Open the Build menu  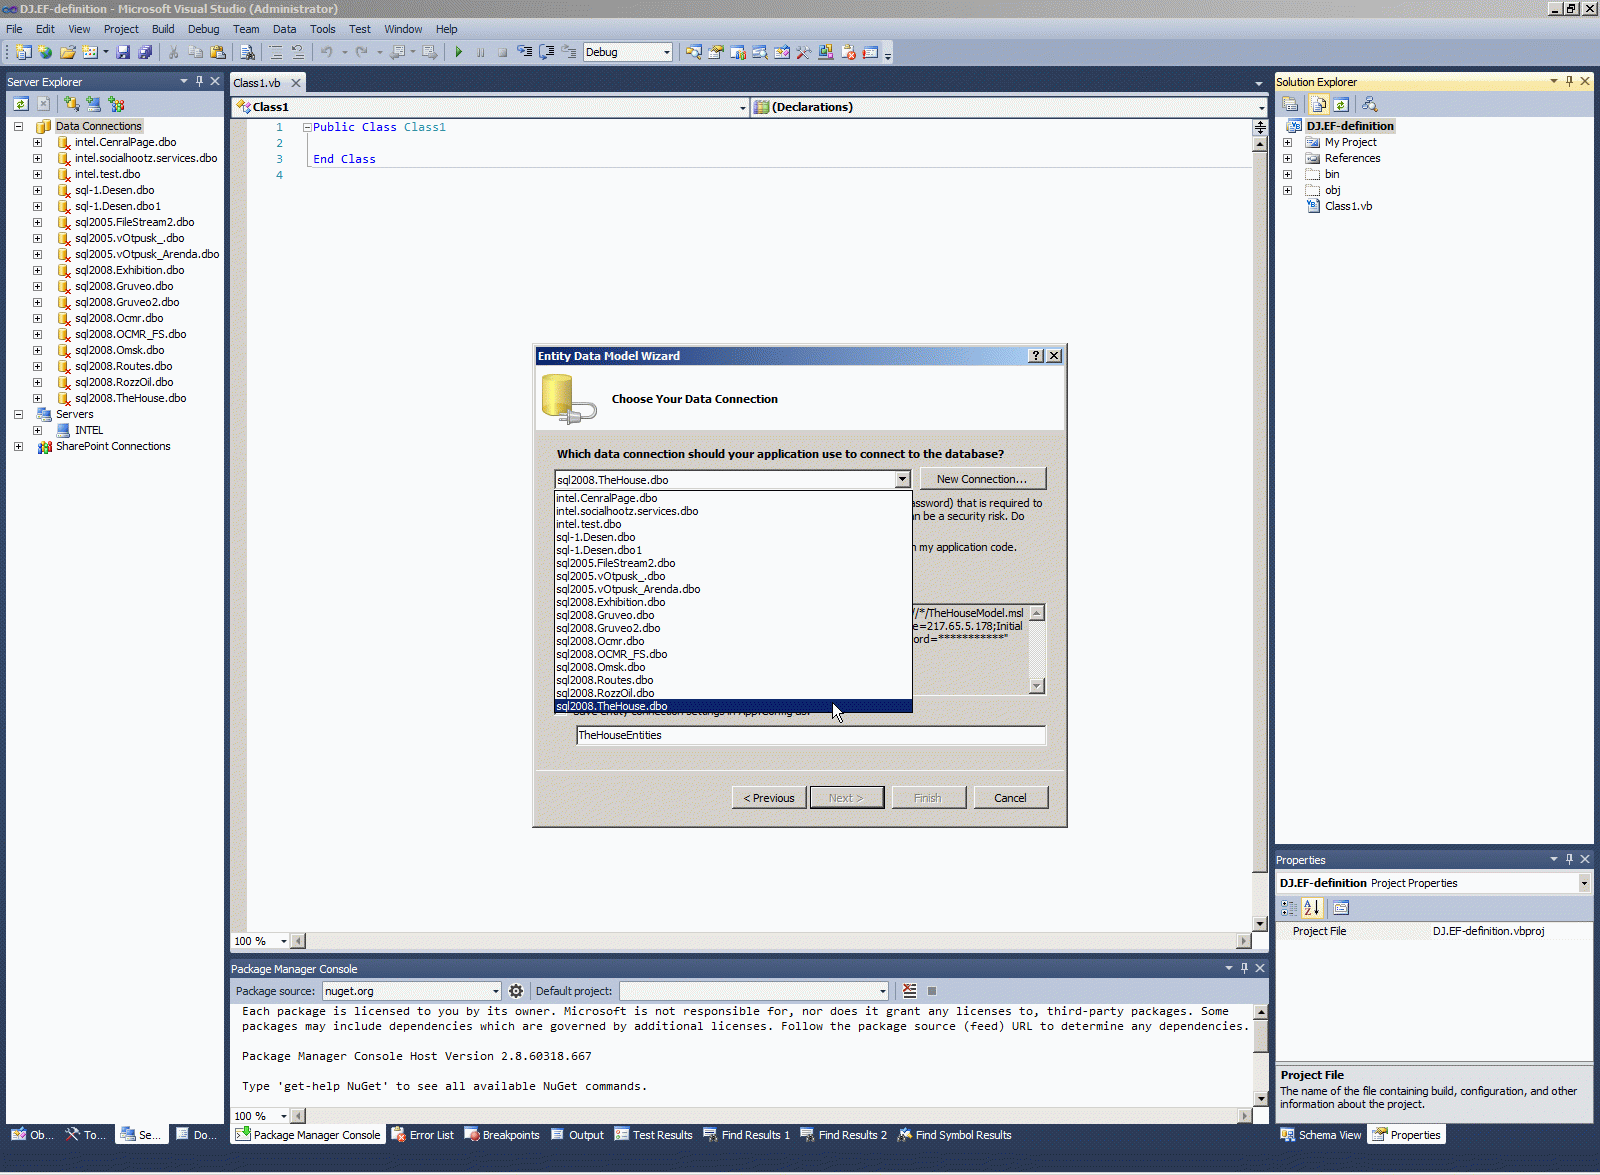[163, 29]
